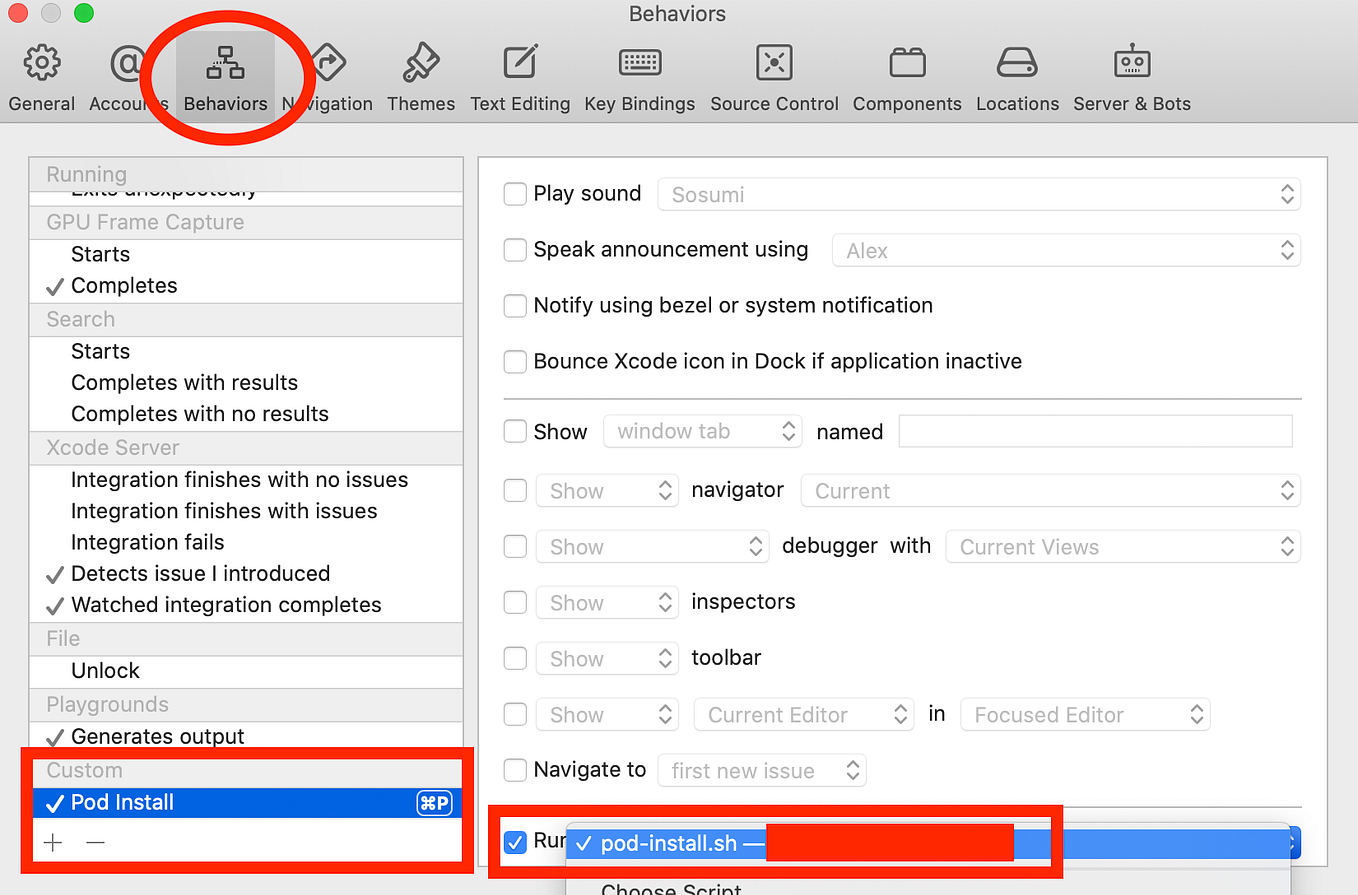This screenshot has height=895, width=1358.
Task: Open the Key Bindings preferences pane
Action: pos(639,75)
